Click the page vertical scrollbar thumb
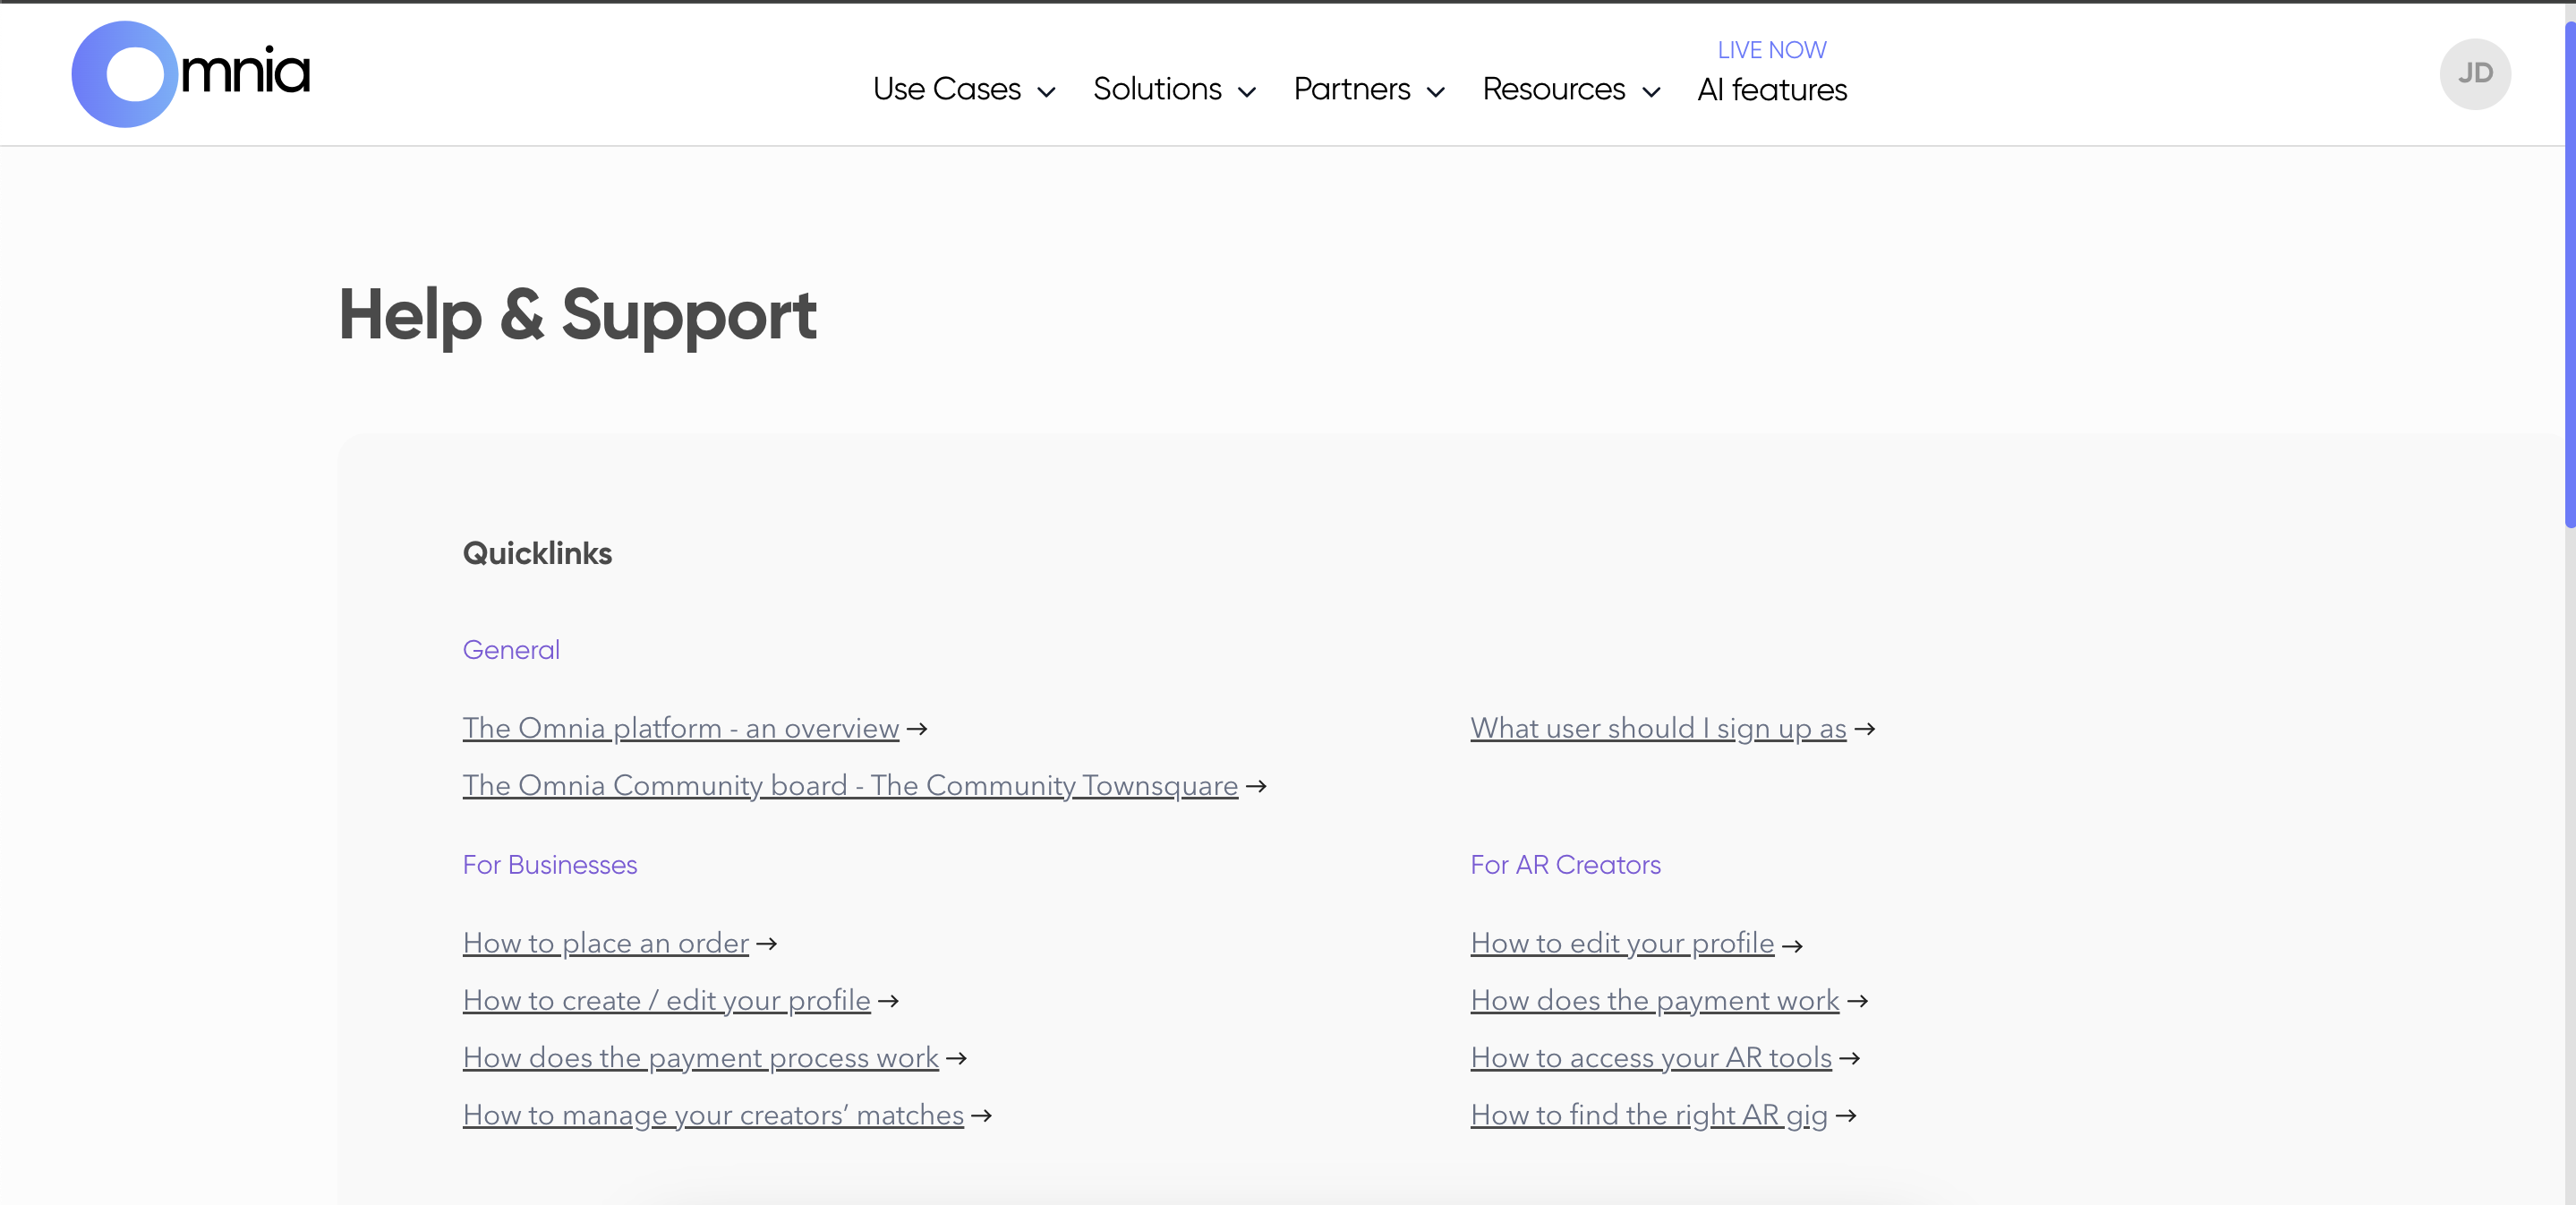This screenshot has width=2576, height=1205. click(x=2569, y=272)
